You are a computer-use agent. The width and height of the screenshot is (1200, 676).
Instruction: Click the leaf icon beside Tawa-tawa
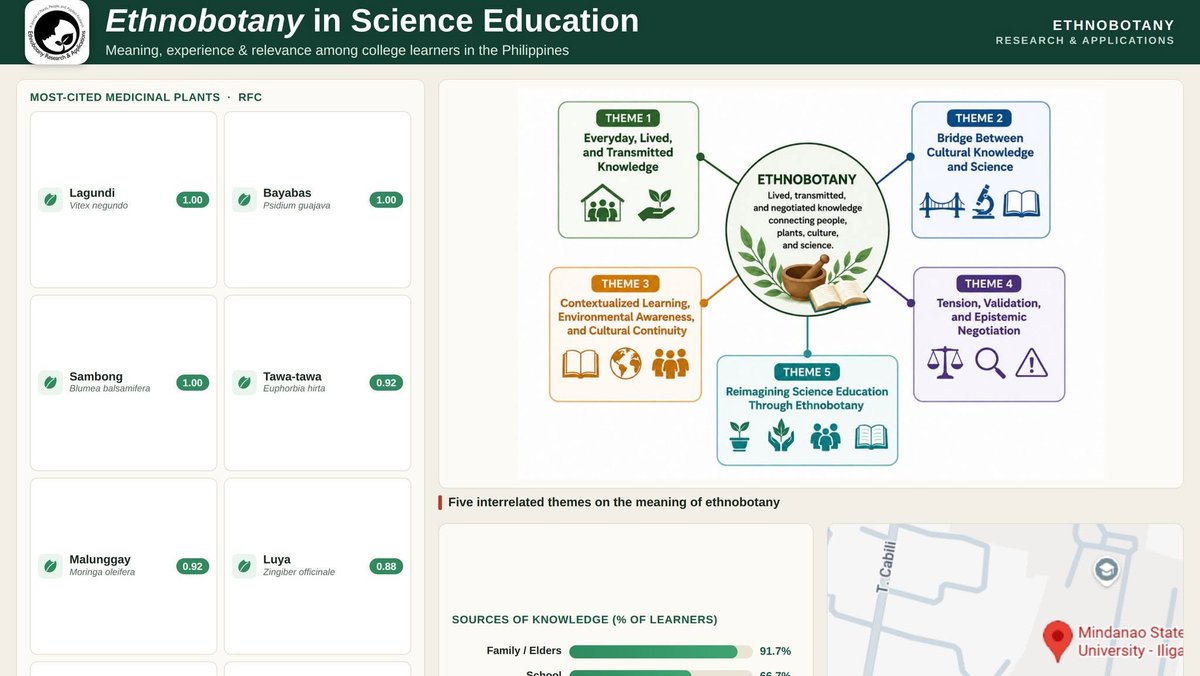(244, 383)
